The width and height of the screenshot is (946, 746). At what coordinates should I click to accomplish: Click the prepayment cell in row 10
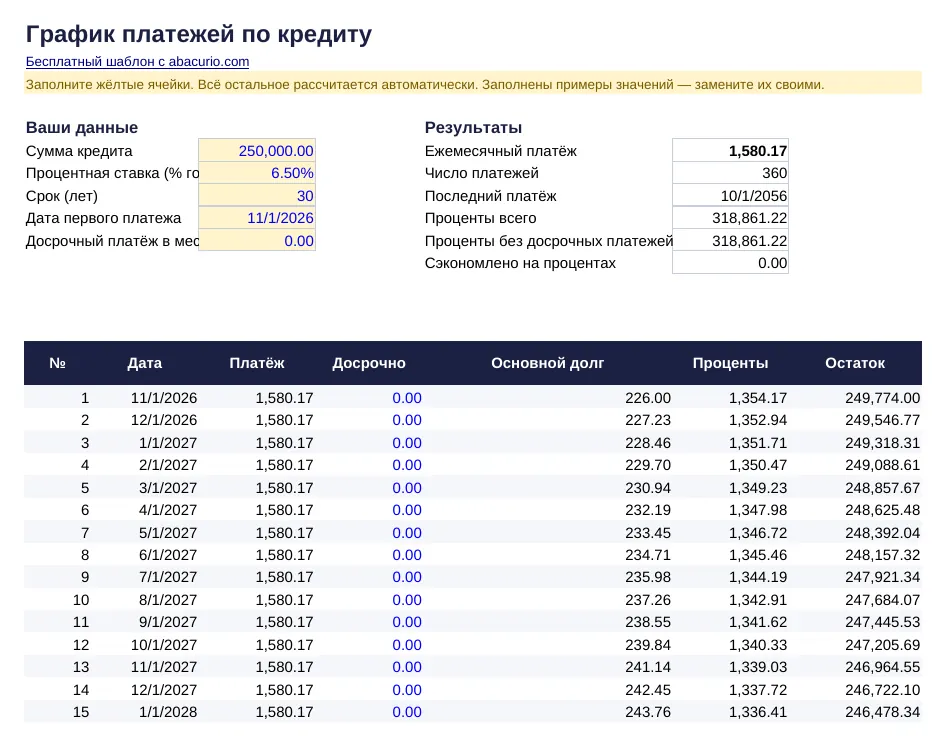coord(407,600)
